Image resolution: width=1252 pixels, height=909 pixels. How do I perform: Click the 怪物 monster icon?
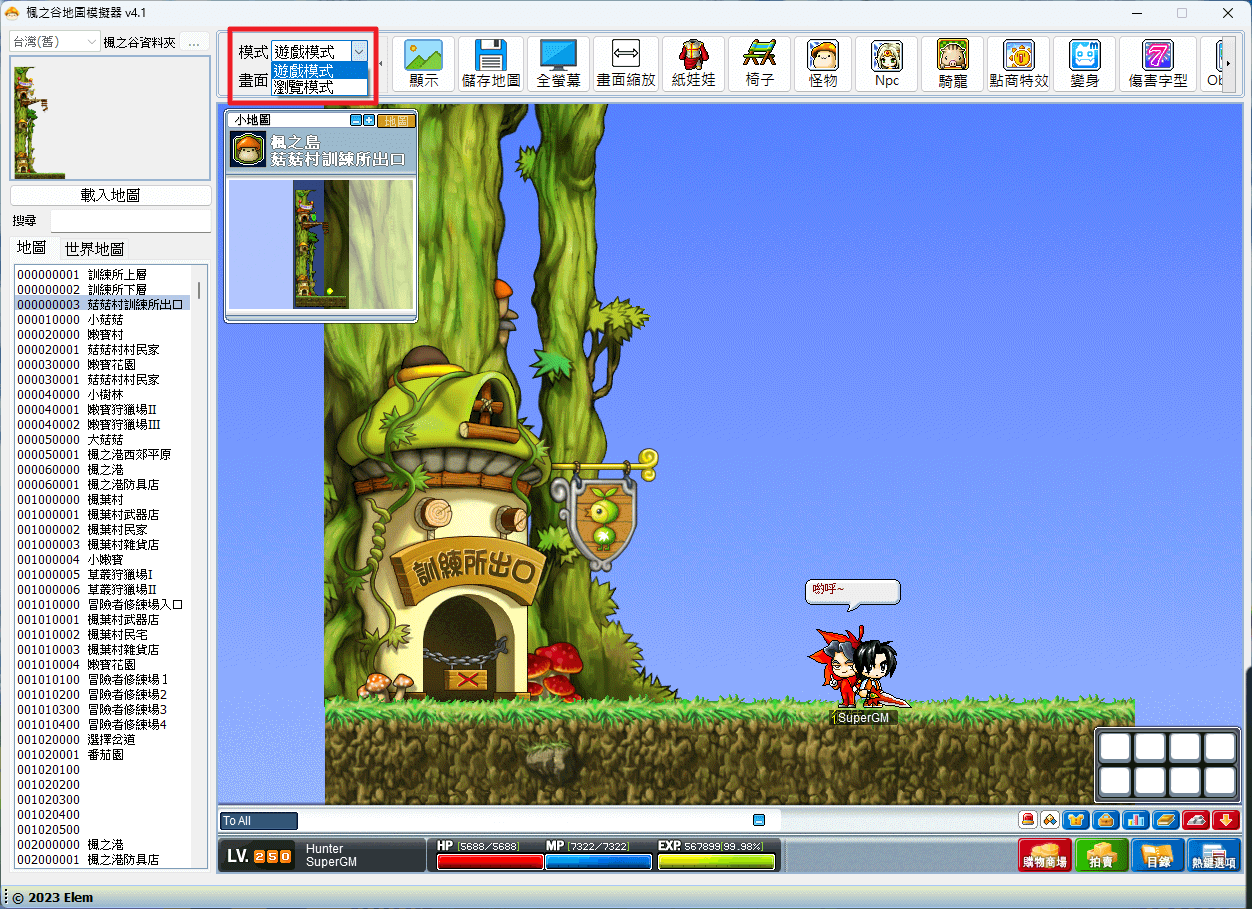[x=823, y=64]
